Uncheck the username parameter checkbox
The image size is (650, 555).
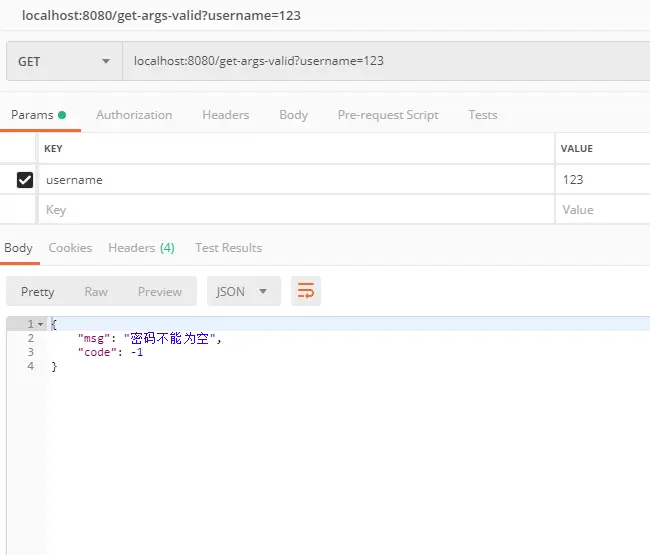point(25,180)
